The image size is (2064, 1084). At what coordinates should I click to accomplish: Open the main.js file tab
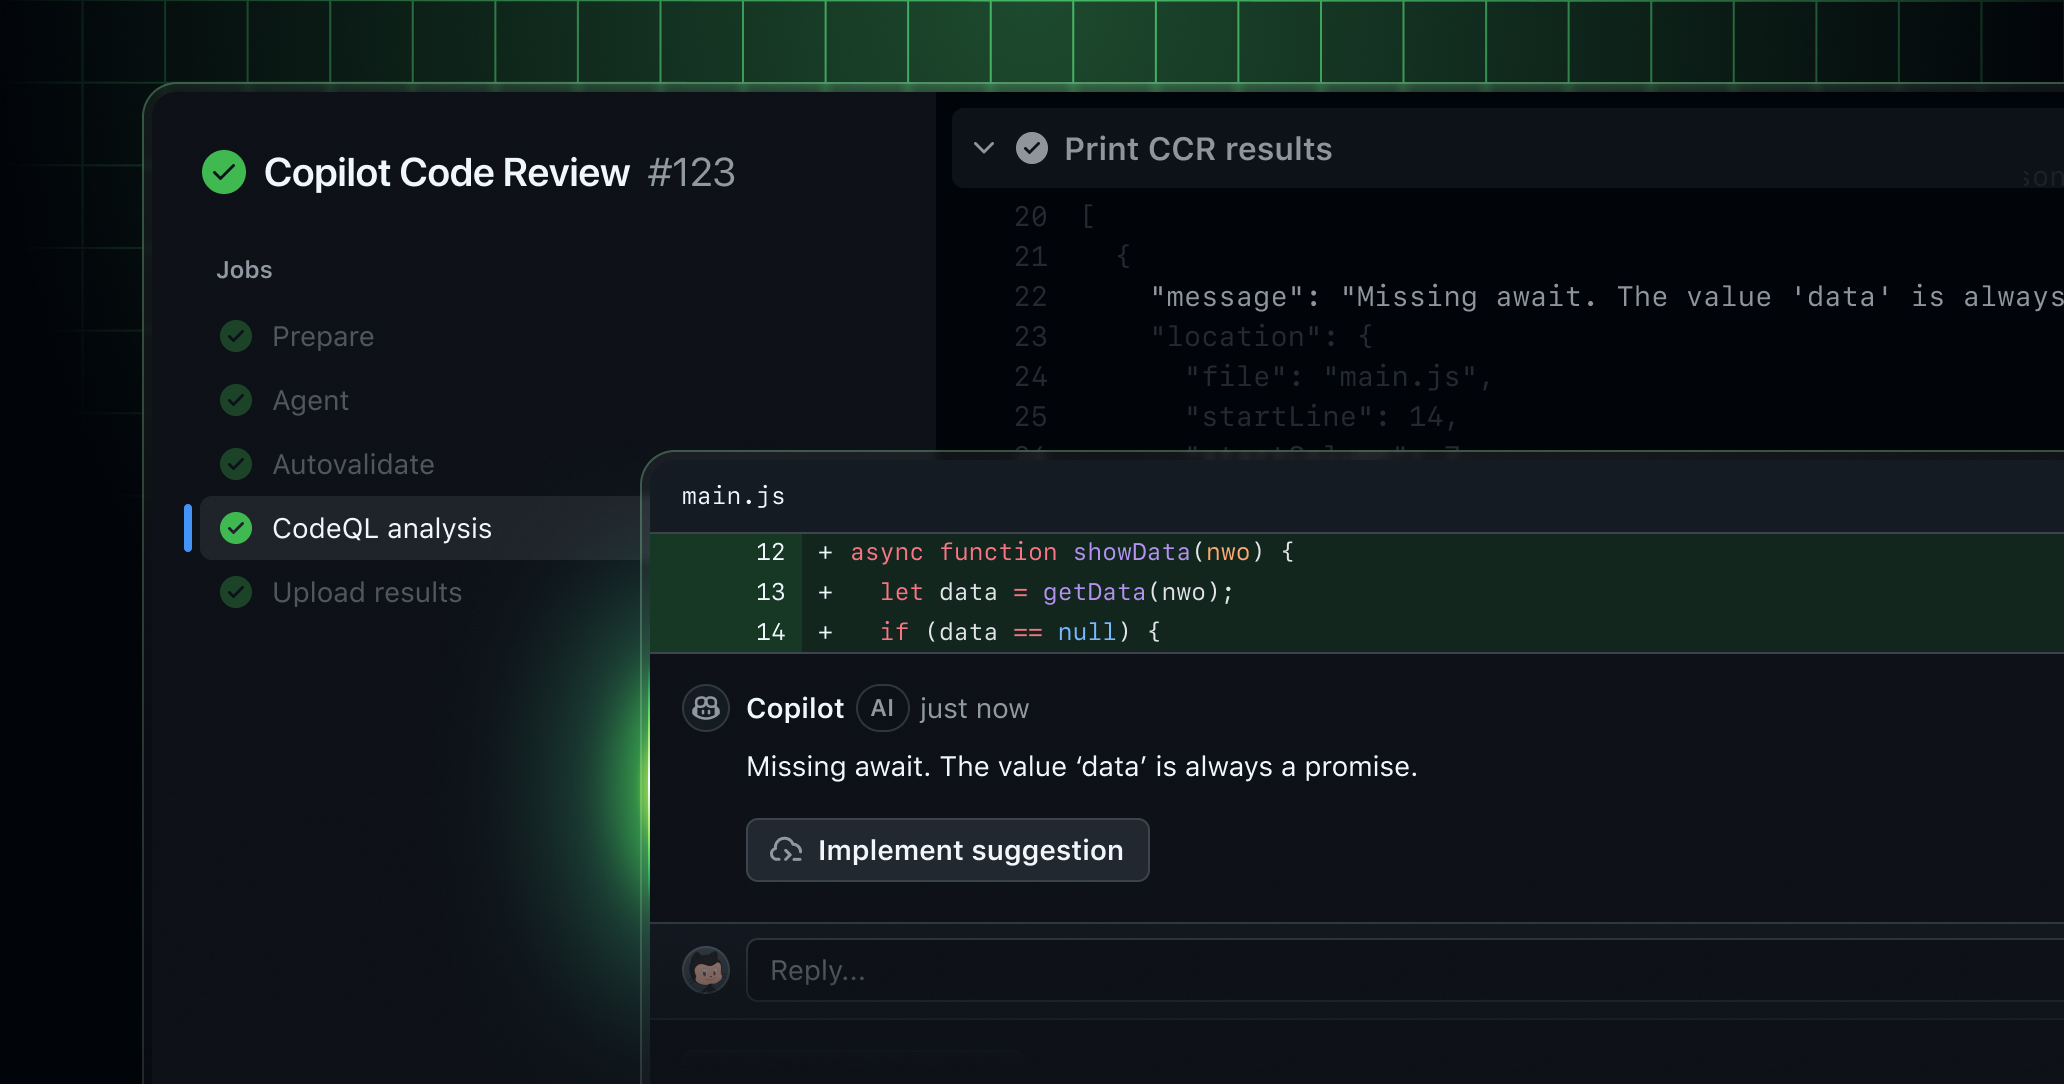(733, 495)
